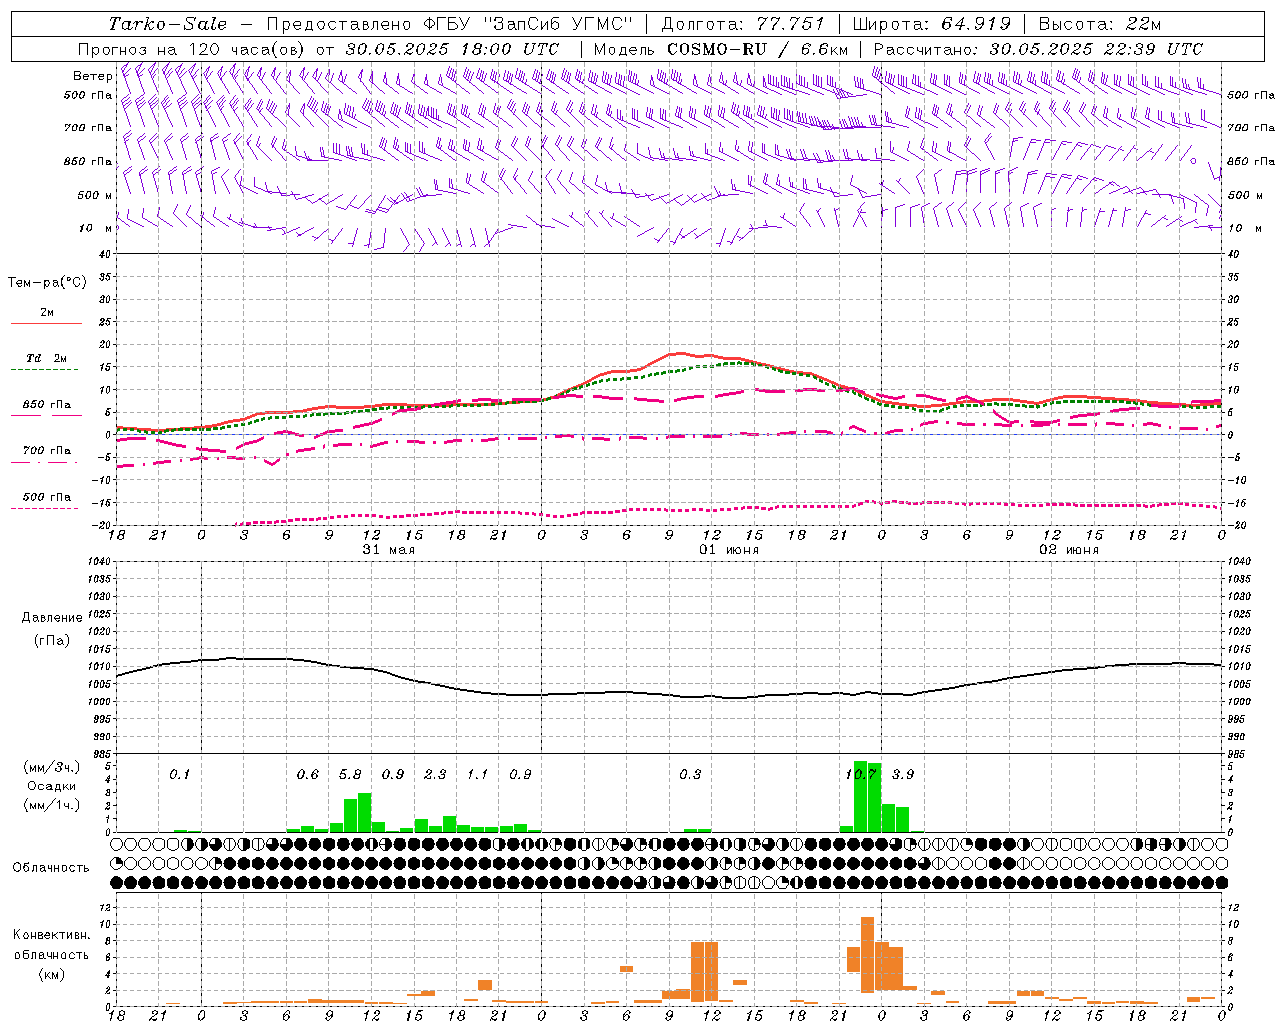Click the model name "COSMO-RU / 6.6км"
This screenshot has height=1024, width=1280.
[758, 49]
